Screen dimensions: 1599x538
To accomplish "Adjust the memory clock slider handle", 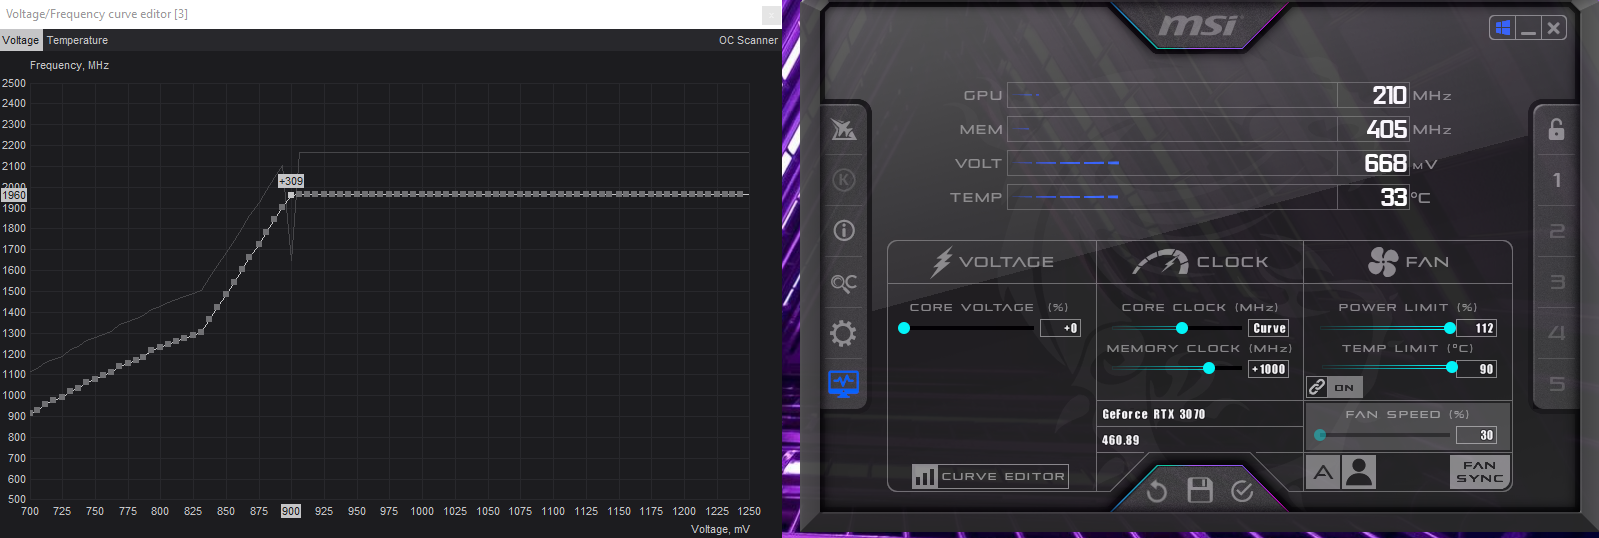I will point(1209,368).
